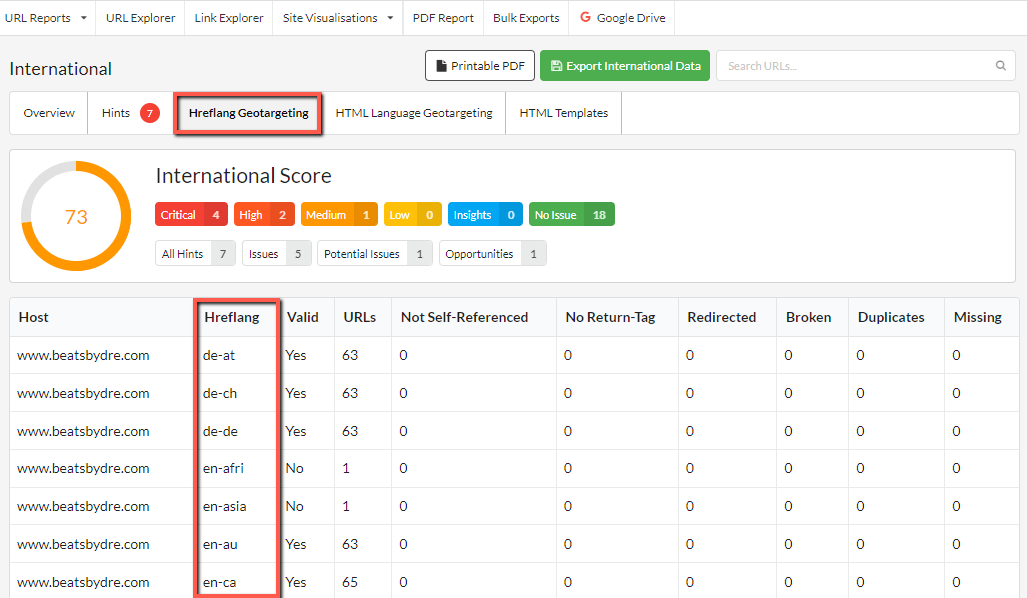Click the URLs value 1 for en-asia

click(x=346, y=506)
